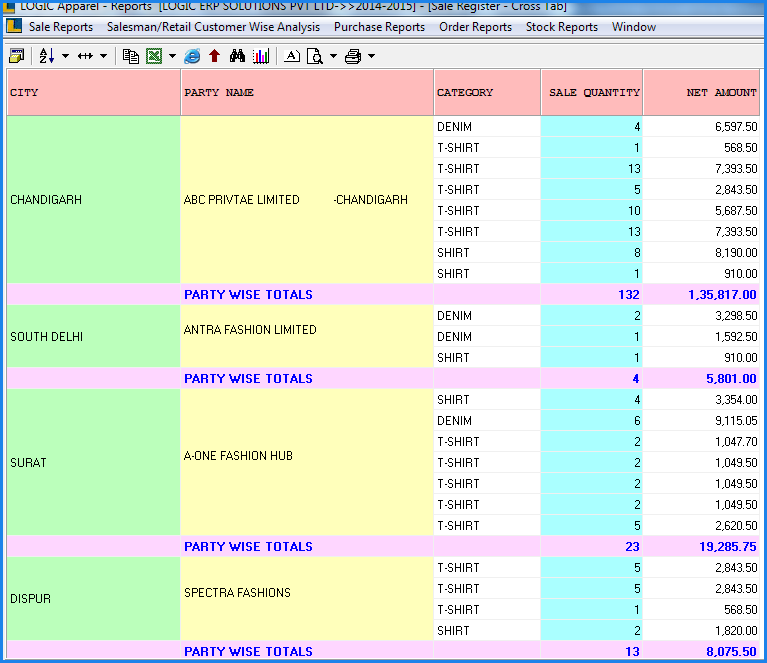This screenshot has height=663, width=767.
Task: Click net amount 2,843.50 in quantity-5 Chandigarh row
Action: (x=701, y=190)
